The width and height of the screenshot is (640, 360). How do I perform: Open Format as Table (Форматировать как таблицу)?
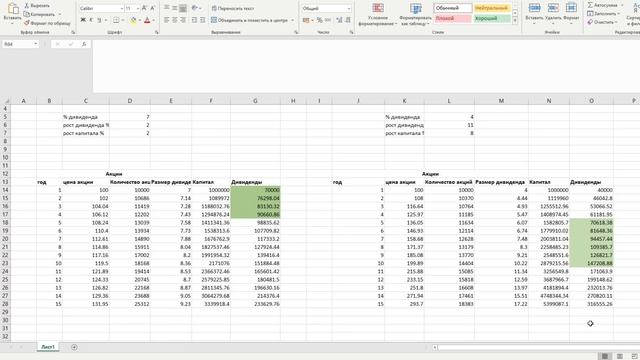416,15
